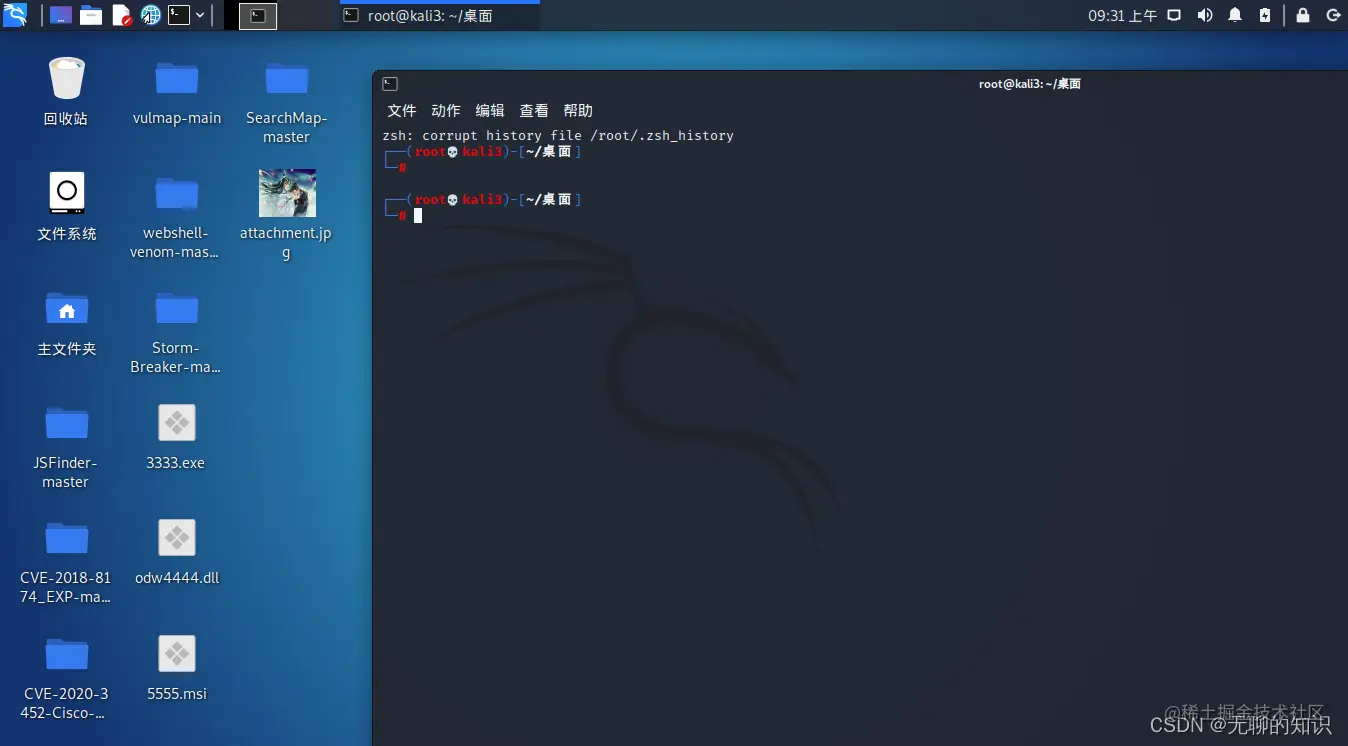Select the workspace switcher terminal thumbnail
1348x746 pixels.
coord(258,15)
